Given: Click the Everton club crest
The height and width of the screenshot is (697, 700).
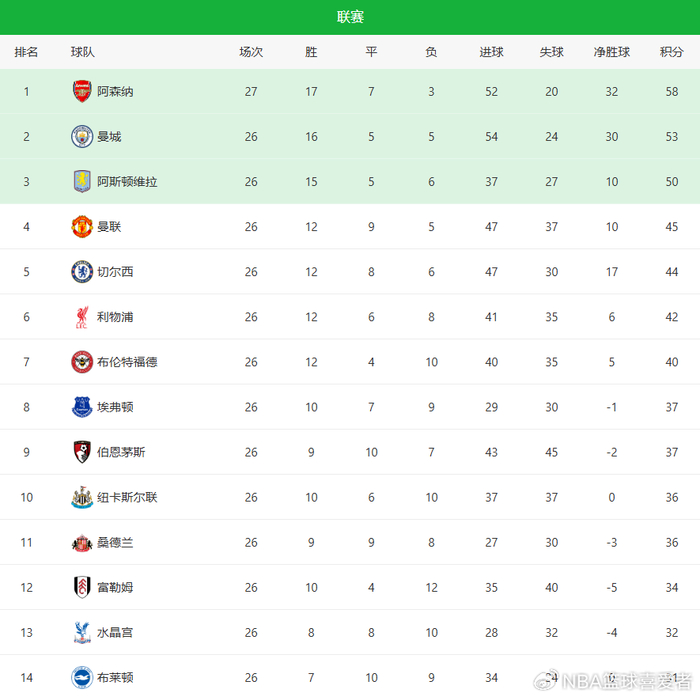Looking at the screenshot, I should pyautogui.click(x=81, y=407).
